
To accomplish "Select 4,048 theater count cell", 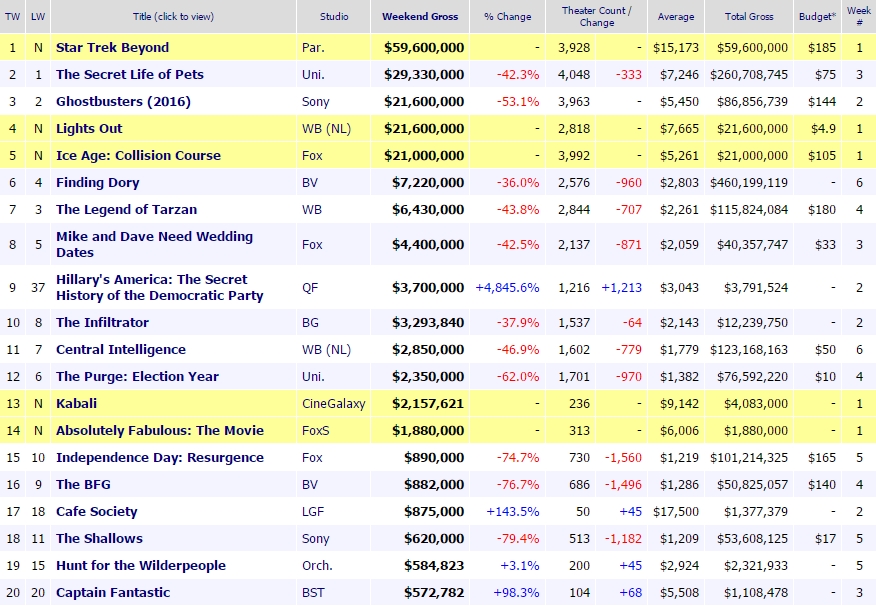I will [x=574, y=74].
